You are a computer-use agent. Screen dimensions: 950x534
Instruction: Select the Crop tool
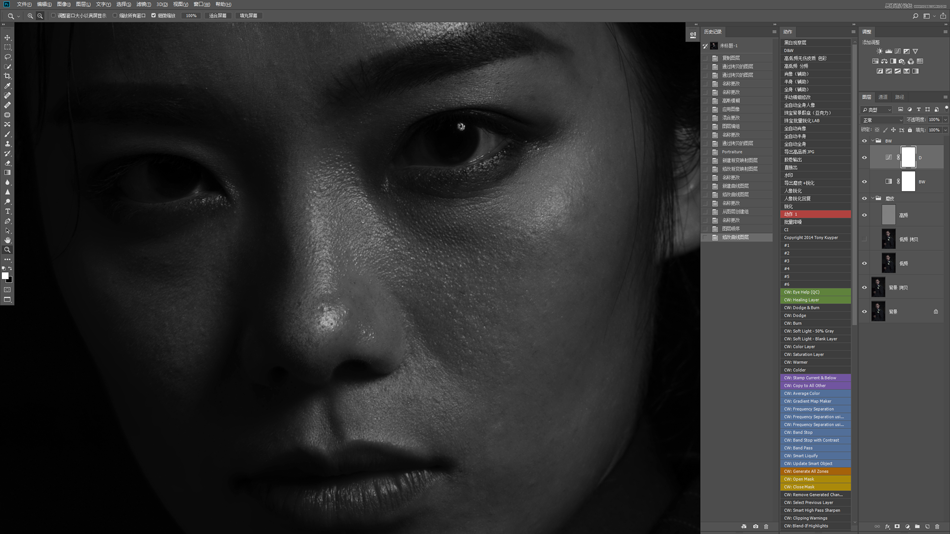point(7,76)
